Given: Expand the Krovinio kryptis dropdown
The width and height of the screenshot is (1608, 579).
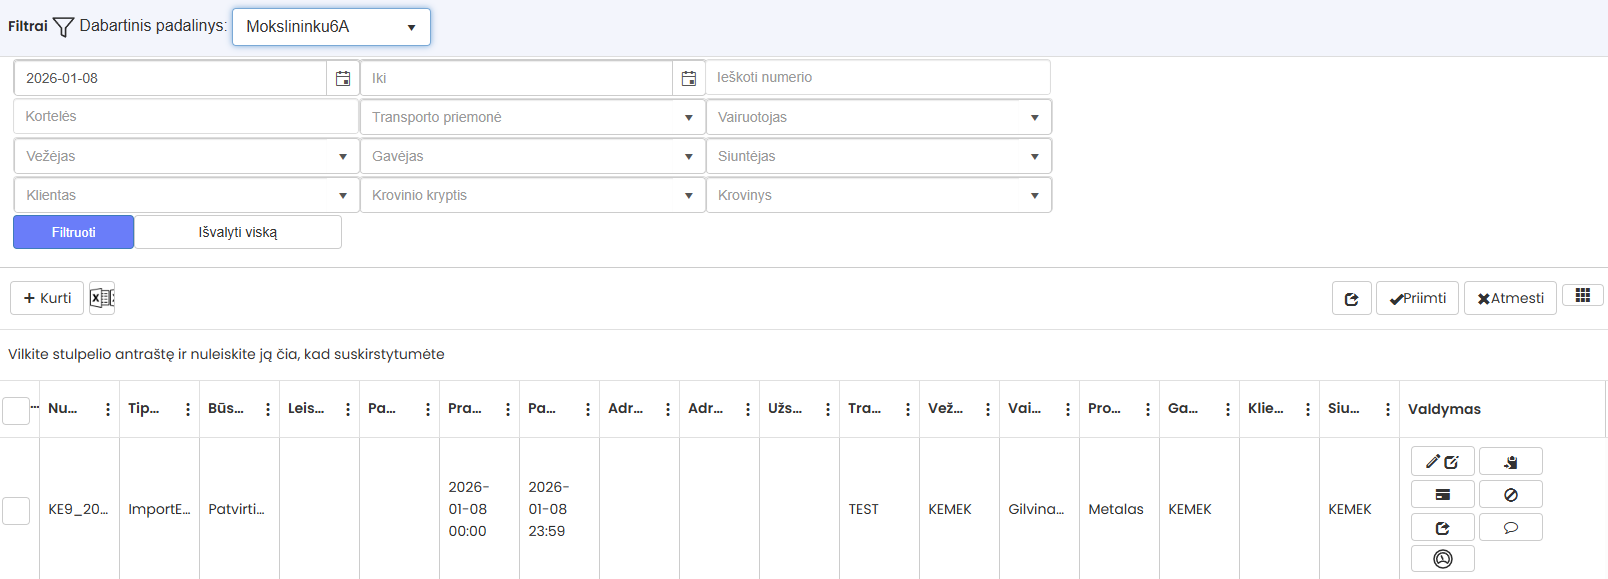Looking at the screenshot, I should (532, 195).
